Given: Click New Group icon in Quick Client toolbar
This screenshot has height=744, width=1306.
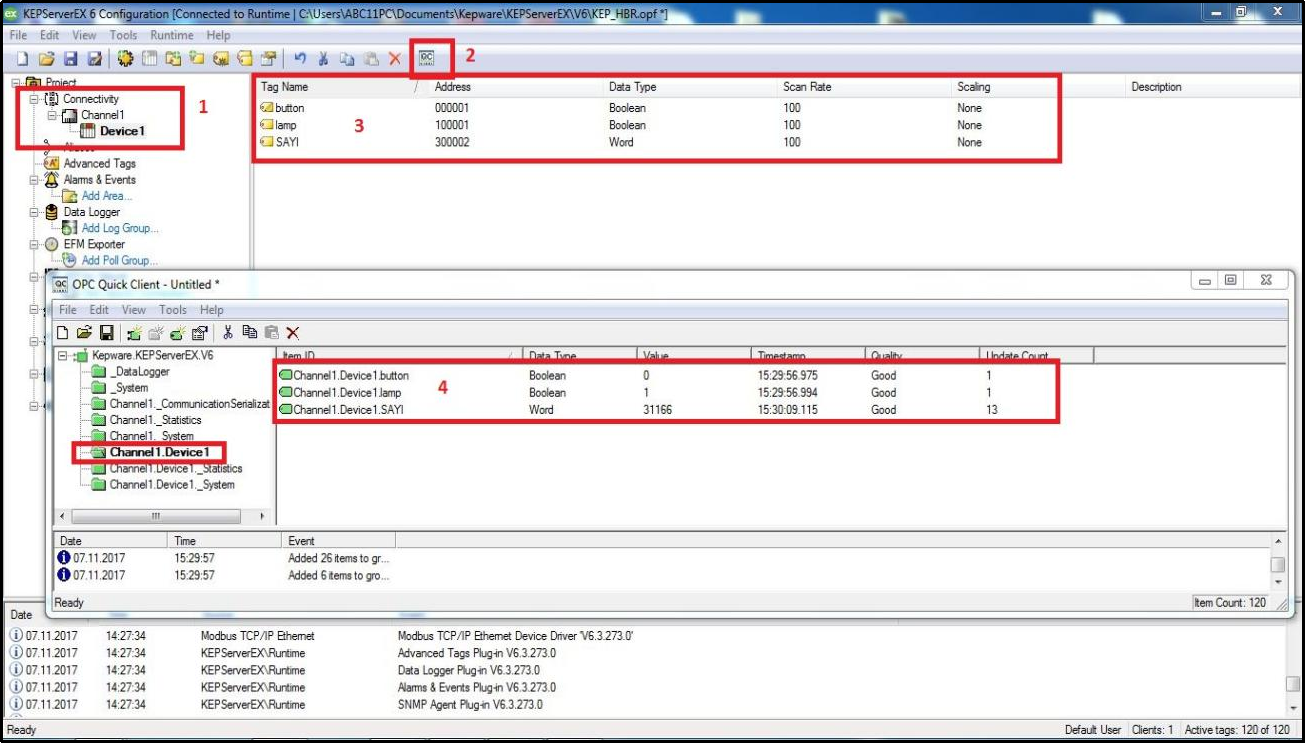Looking at the screenshot, I should [x=156, y=332].
